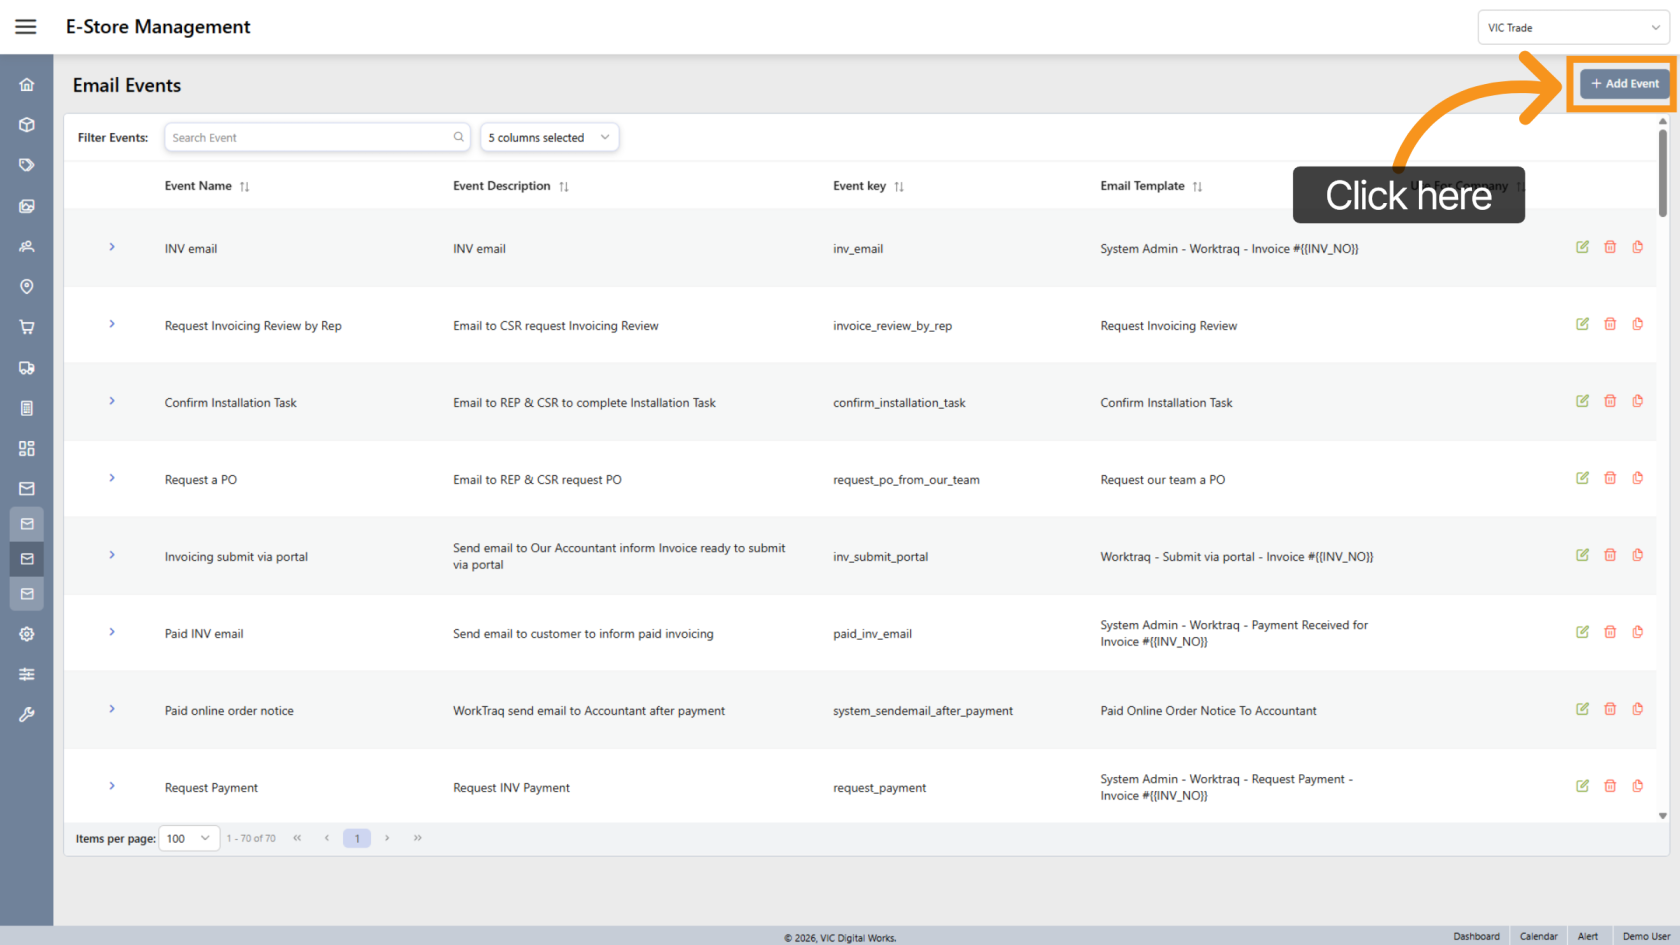Open Calendar from the footer bar
1680x945 pixels.
pos(1538,936)
